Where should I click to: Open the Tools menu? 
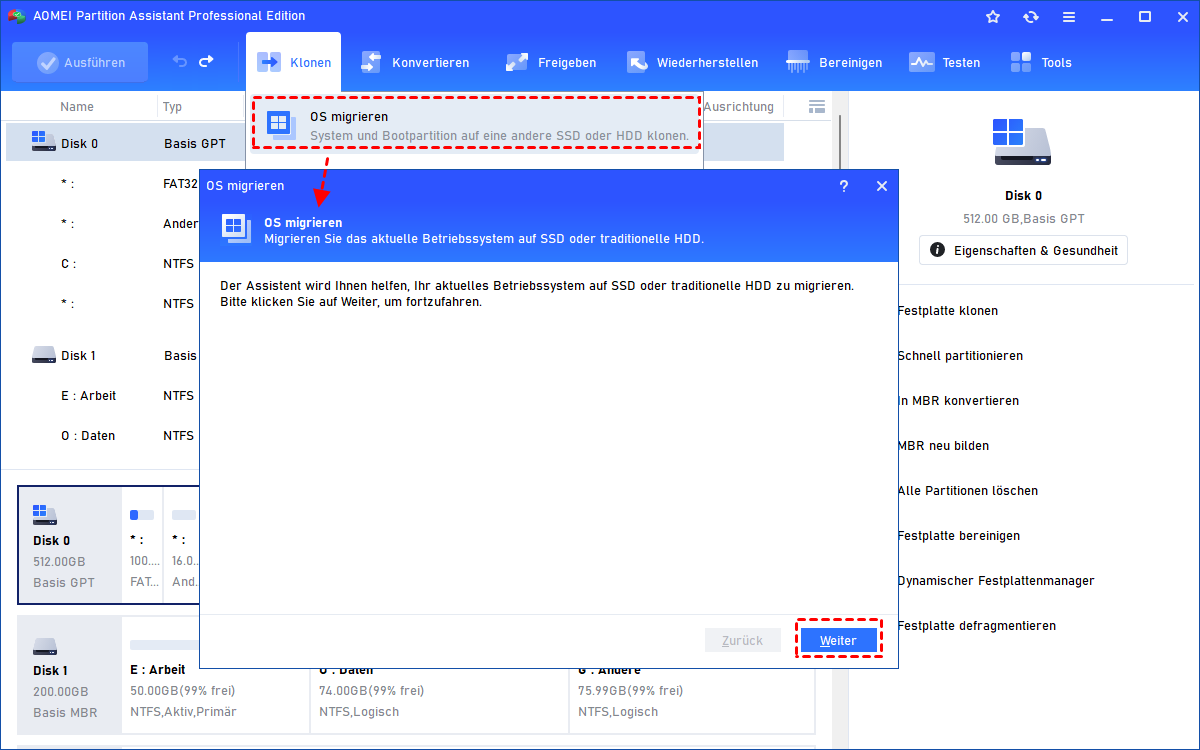coord(1041,62)
